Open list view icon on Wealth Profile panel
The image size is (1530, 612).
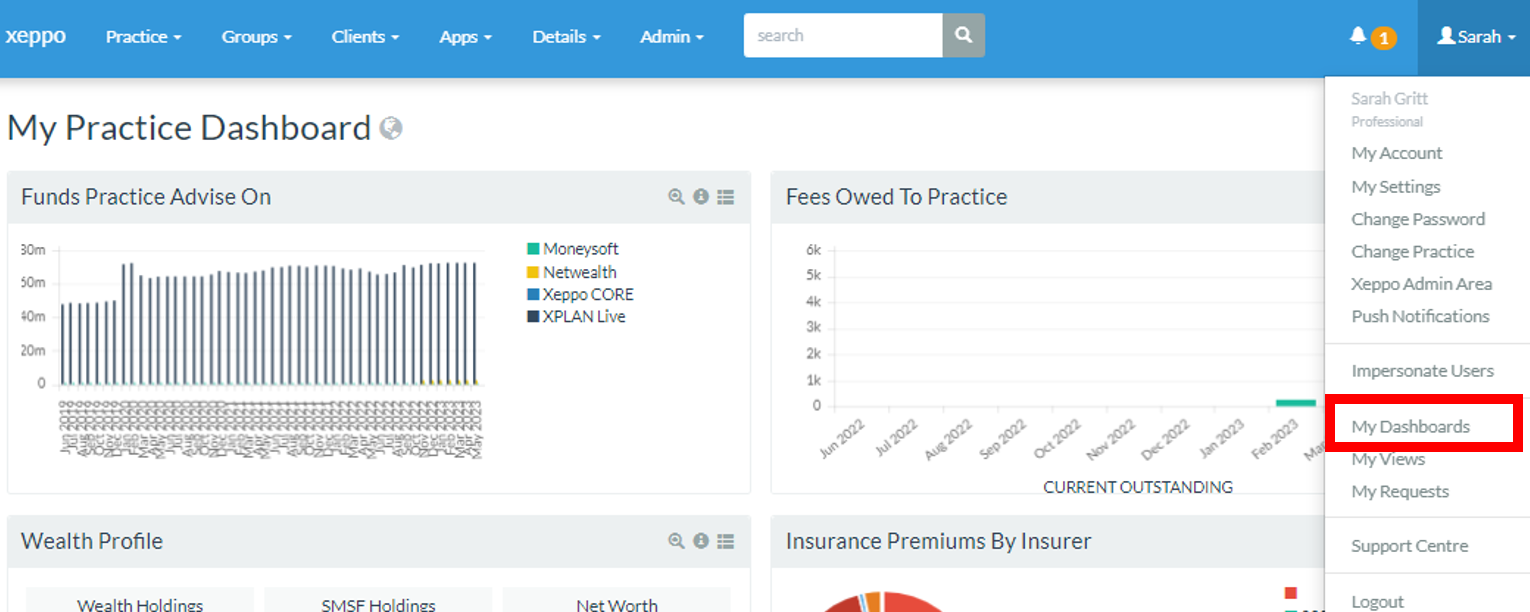(x=726, y=541)
